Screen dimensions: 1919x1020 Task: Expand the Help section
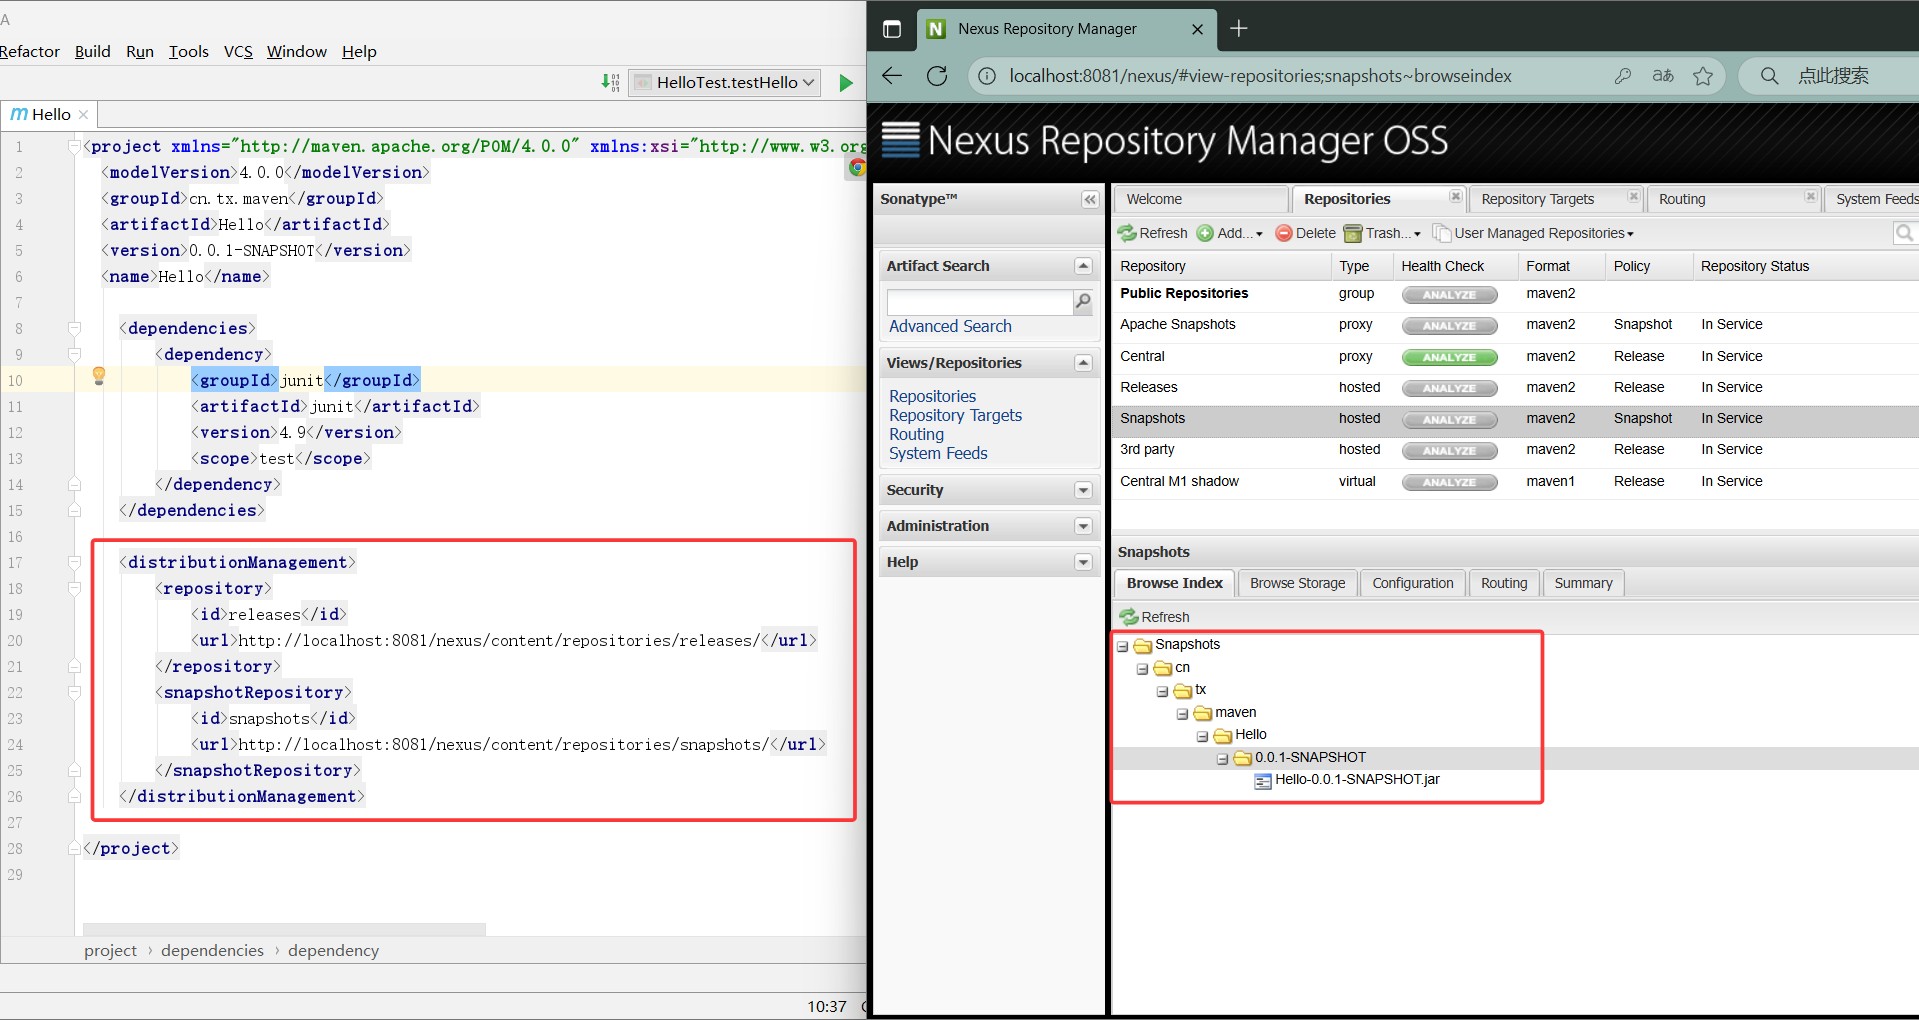click(1083, 562)
